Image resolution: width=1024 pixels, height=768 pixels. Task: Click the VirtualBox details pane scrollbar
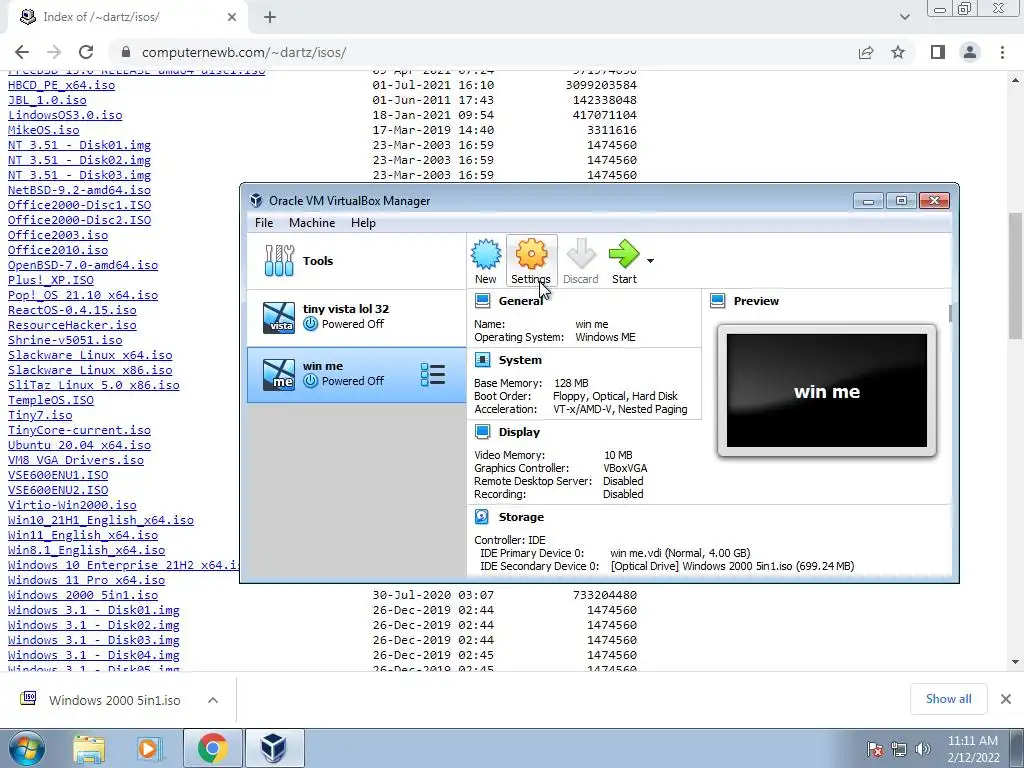click(x=950, y=313)
